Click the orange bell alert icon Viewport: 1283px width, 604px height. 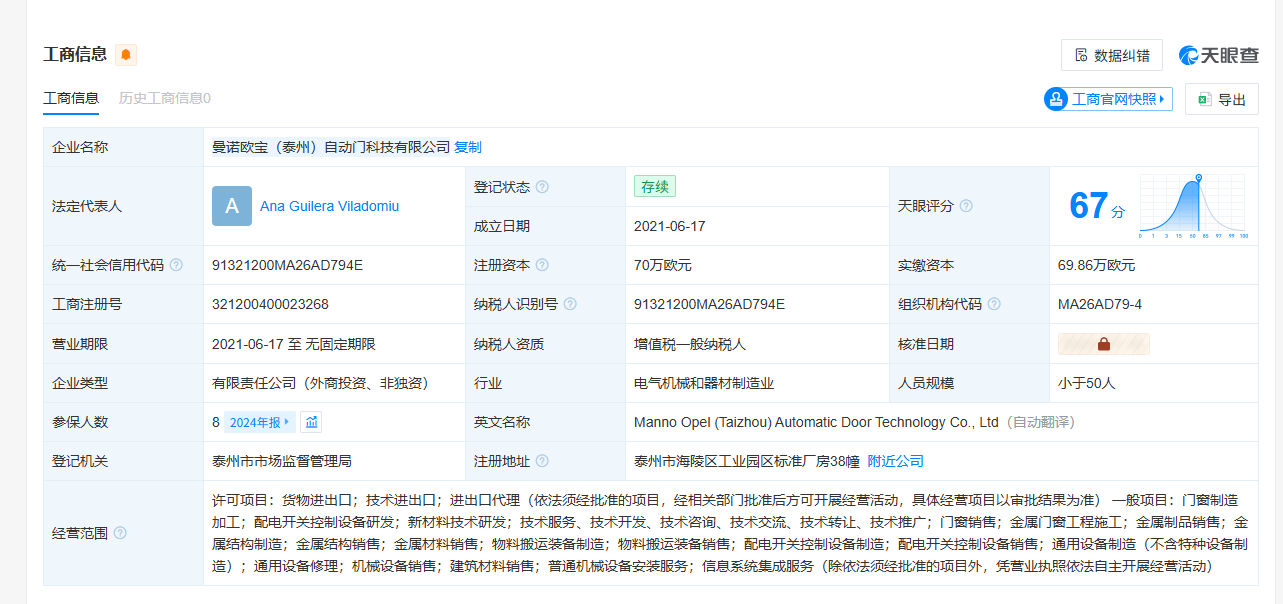click(126, 55)
